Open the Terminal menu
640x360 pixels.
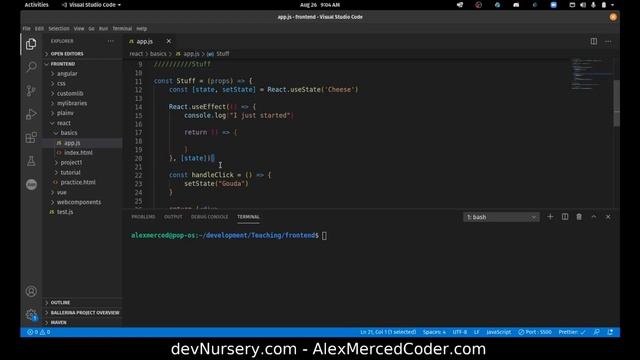pyautogui.click(x=122, y=29)
